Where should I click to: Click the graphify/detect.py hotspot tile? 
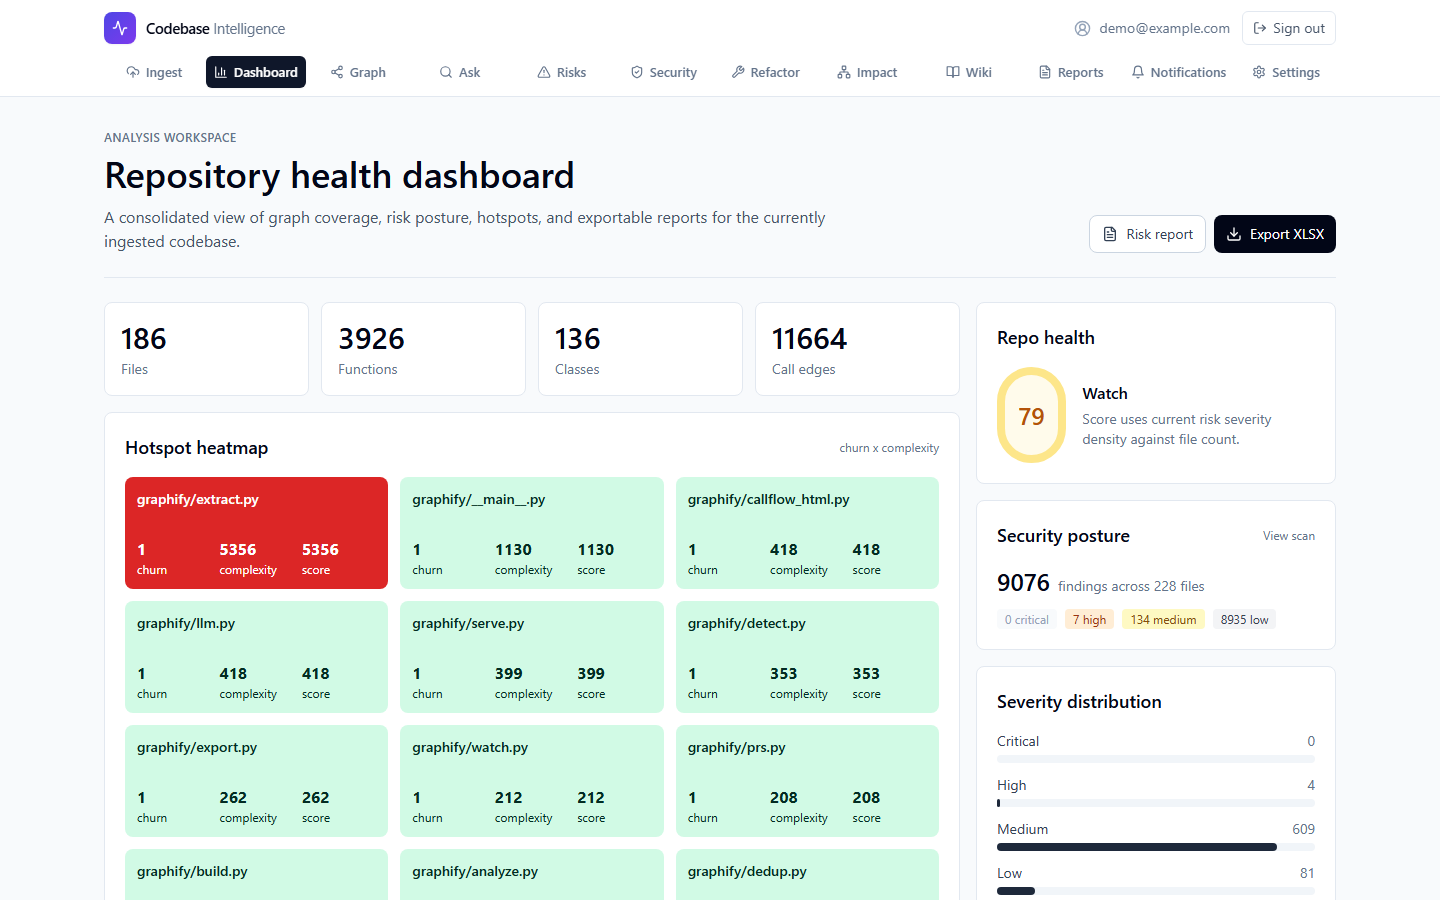click(x=807, y=657)
